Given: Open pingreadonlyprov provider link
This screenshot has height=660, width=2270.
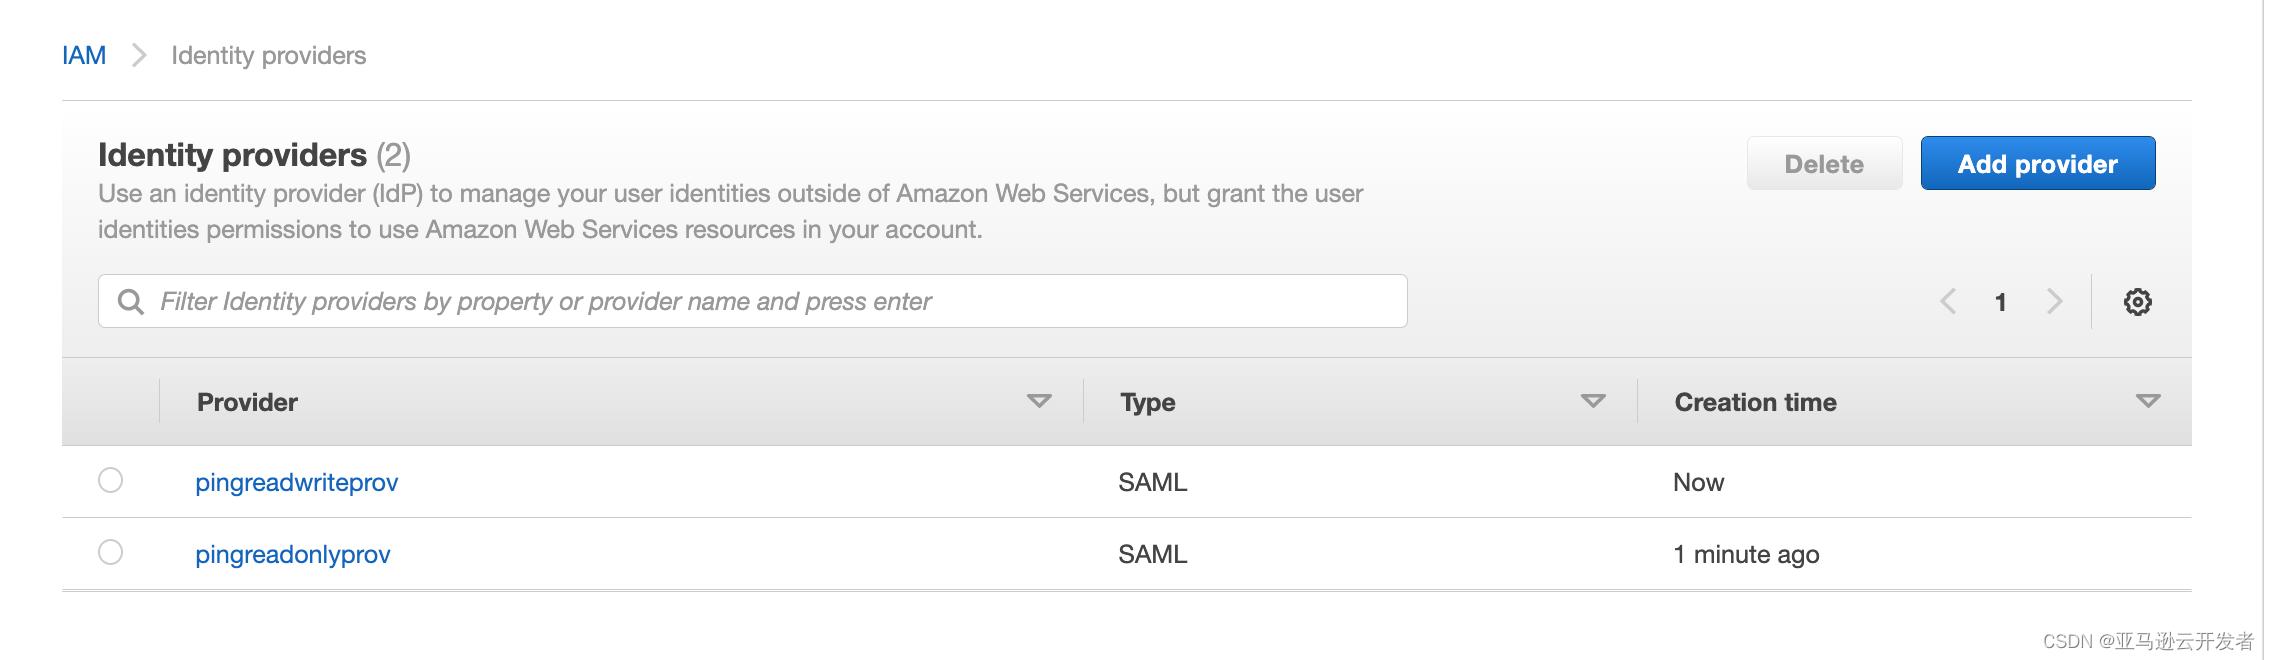Looking at the screenshot, I should click(292, 555).
